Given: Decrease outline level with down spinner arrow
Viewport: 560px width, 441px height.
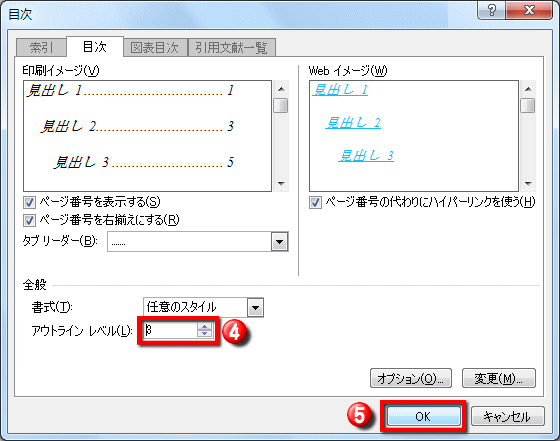Looking at the screenshot, I should [x=204, y=334].
